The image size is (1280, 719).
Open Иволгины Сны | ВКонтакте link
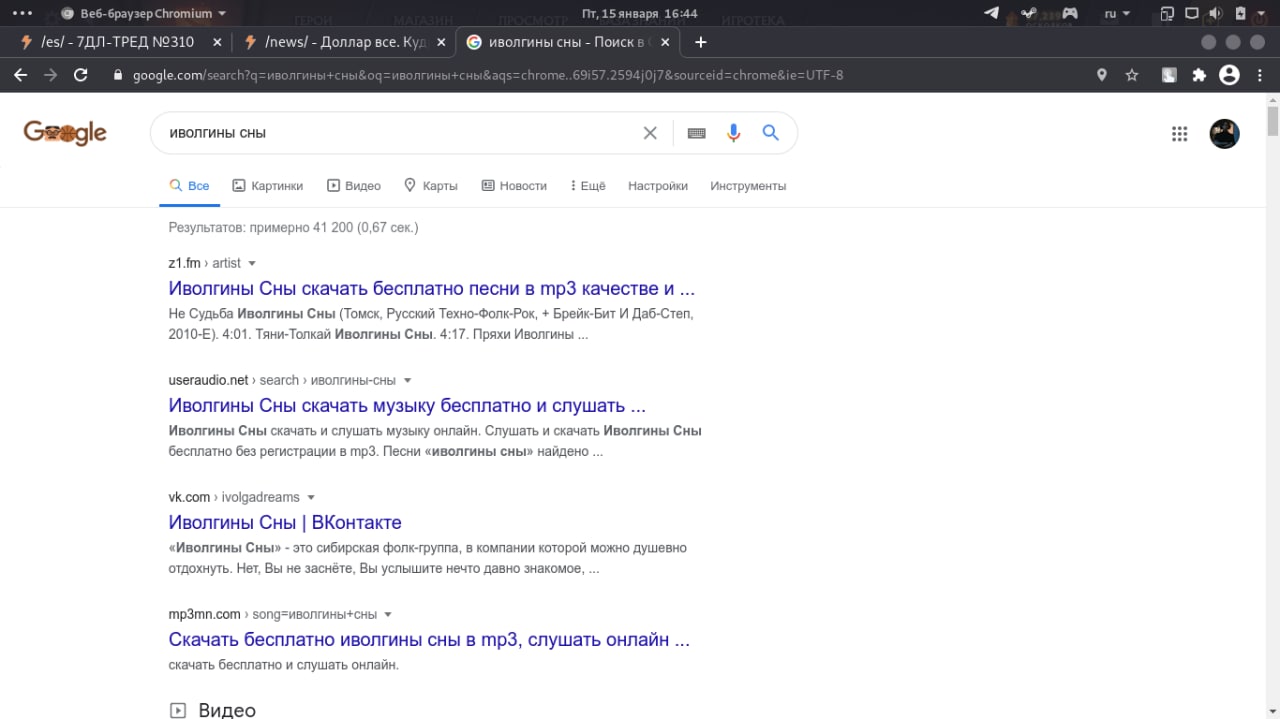point(285,523)
